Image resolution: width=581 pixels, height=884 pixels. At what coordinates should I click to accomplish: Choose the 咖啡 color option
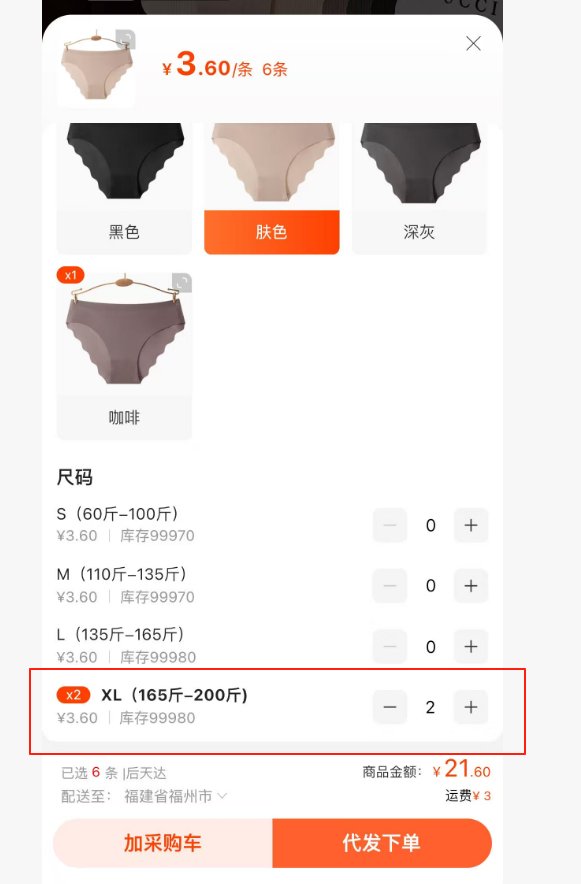(x=124, y=353)
